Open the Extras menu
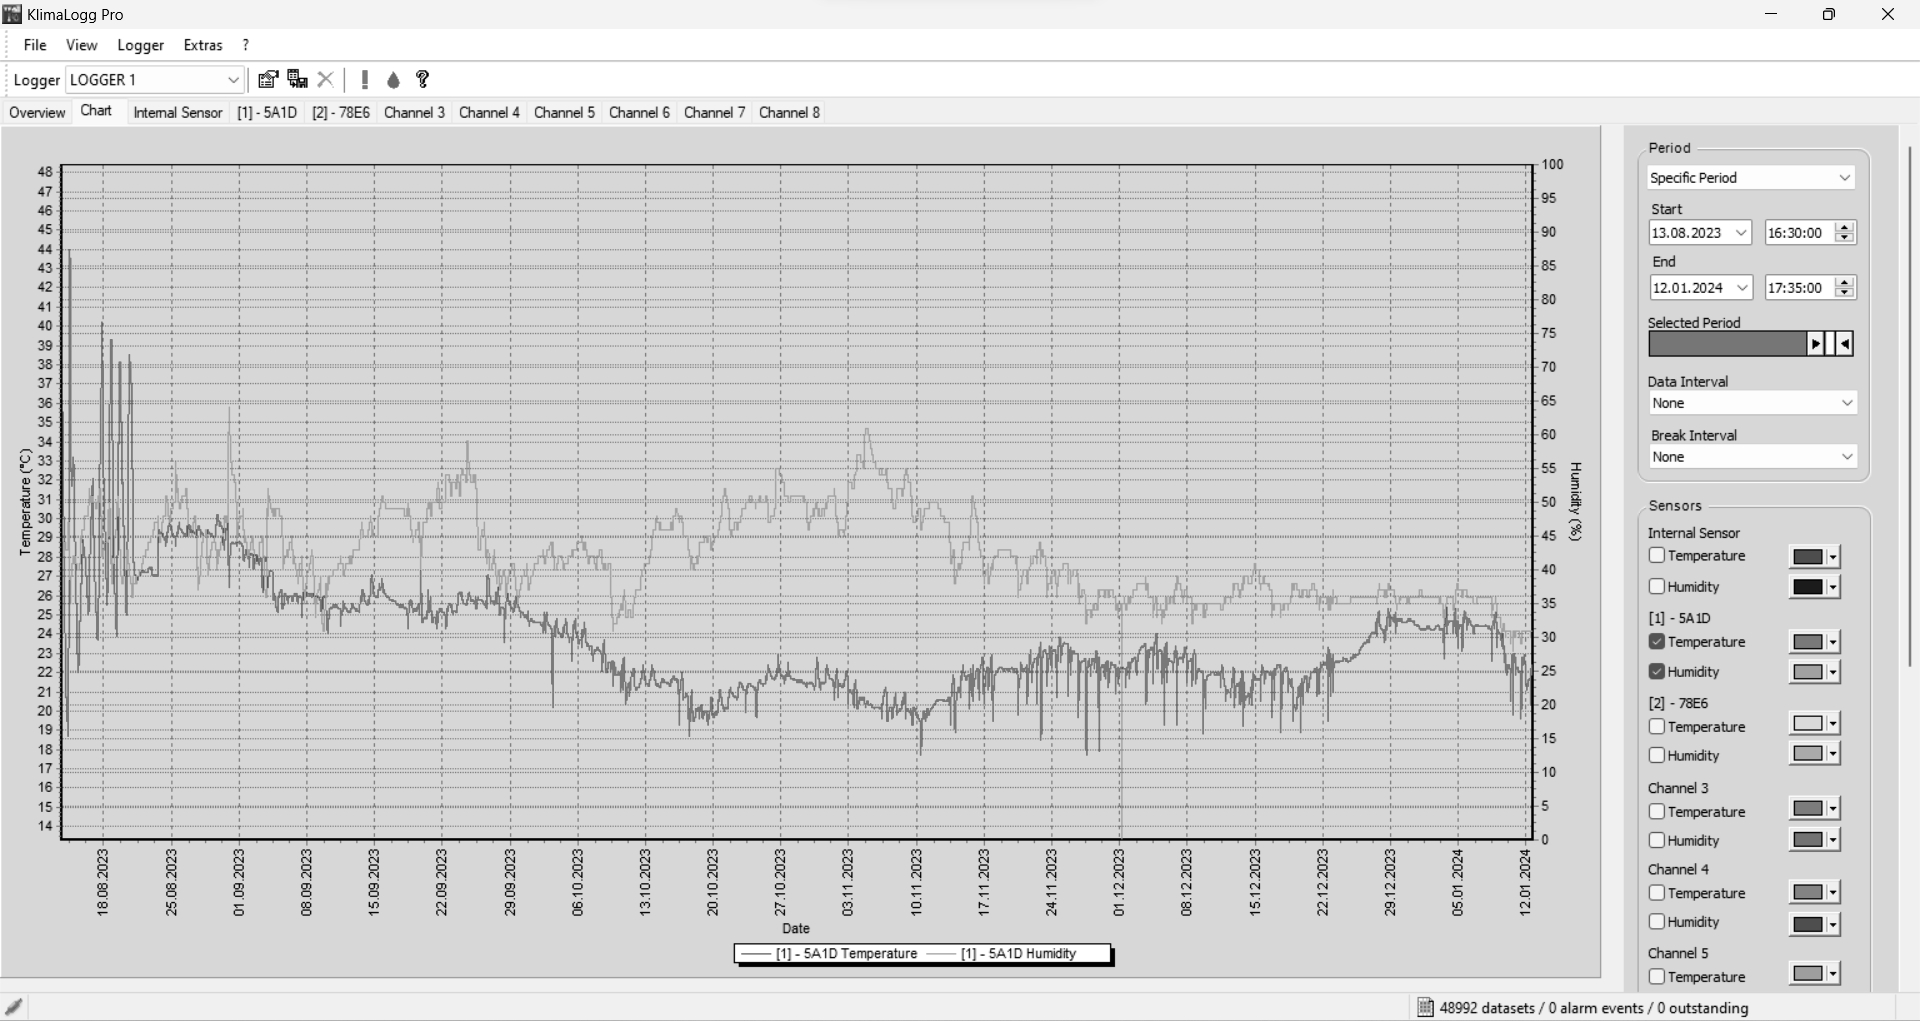 203,45
